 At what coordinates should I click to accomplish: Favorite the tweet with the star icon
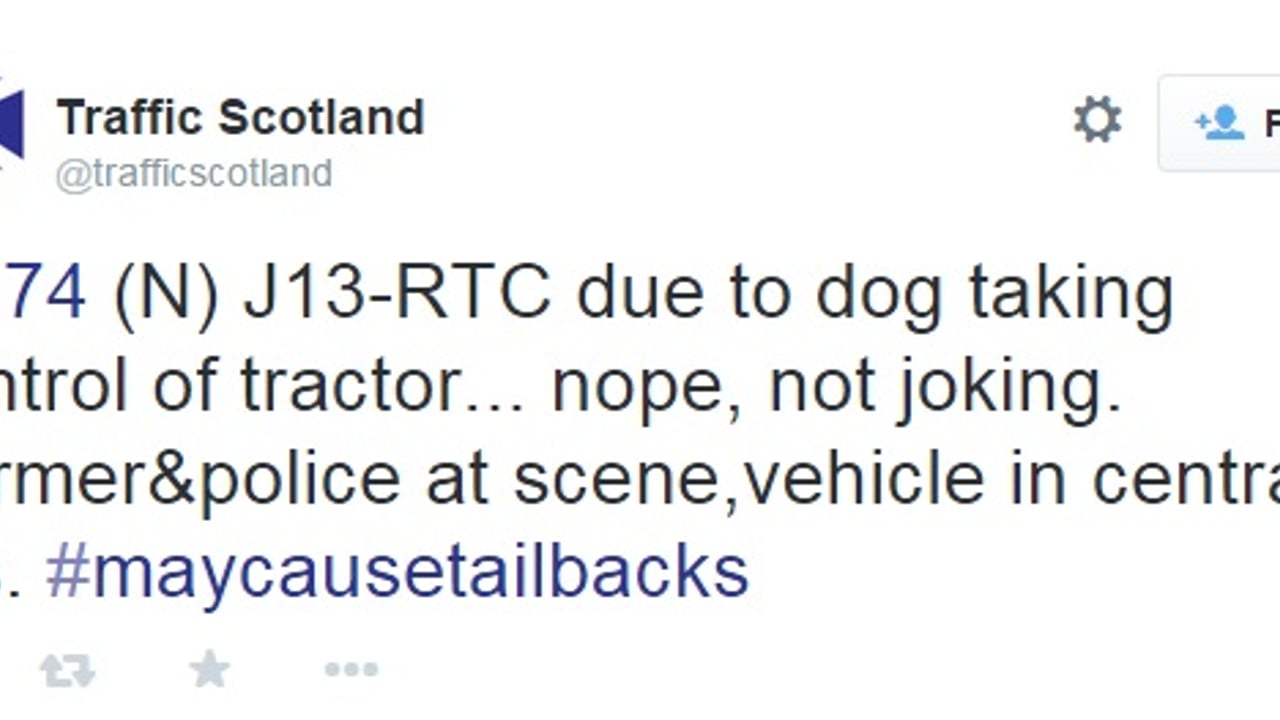click(210, 669)
